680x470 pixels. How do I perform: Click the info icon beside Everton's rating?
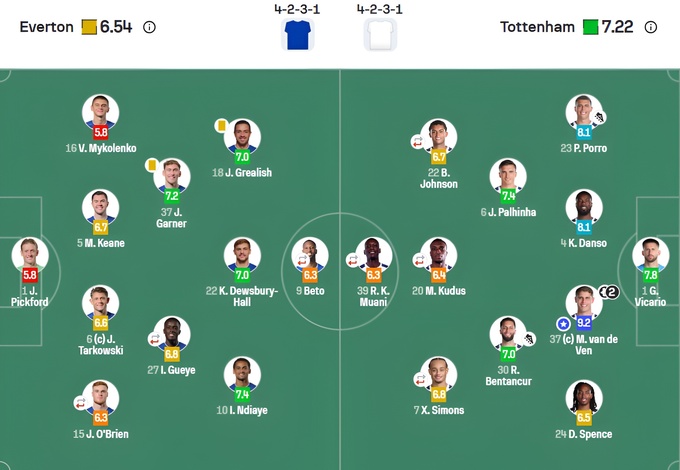click(149, 27)
